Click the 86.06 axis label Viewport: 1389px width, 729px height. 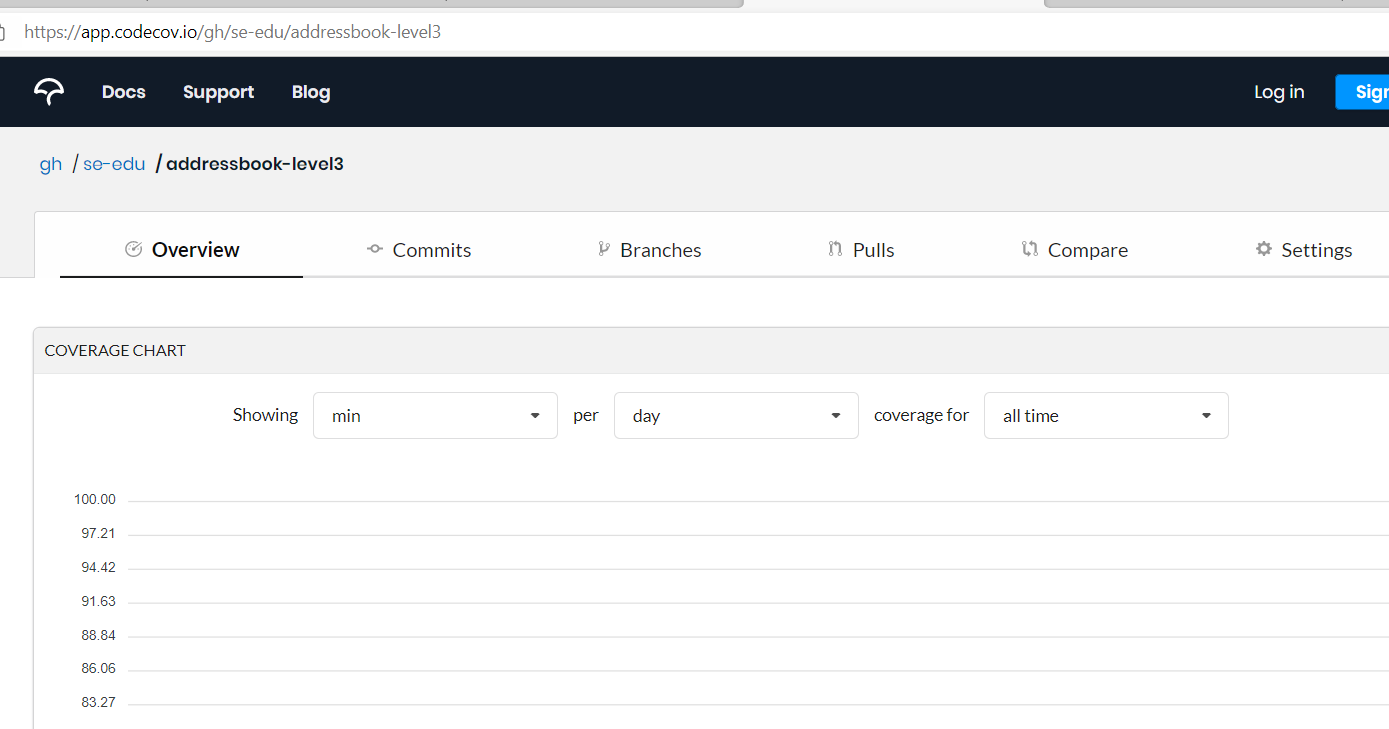click(x=98, y=669)
